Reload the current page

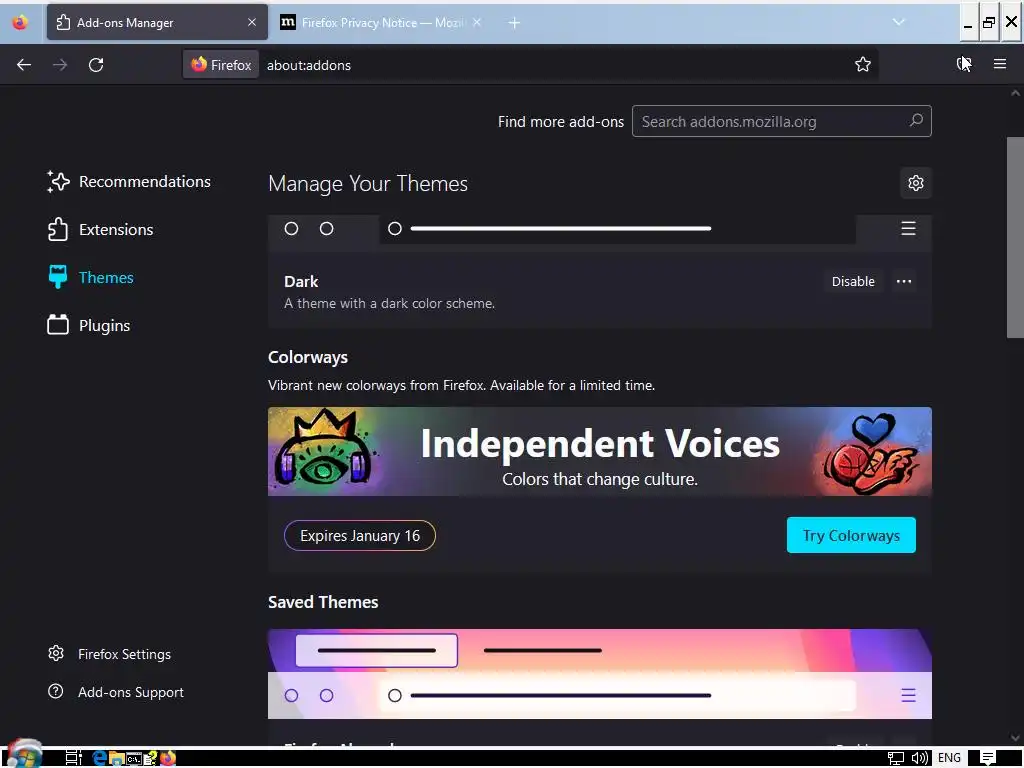96,65
